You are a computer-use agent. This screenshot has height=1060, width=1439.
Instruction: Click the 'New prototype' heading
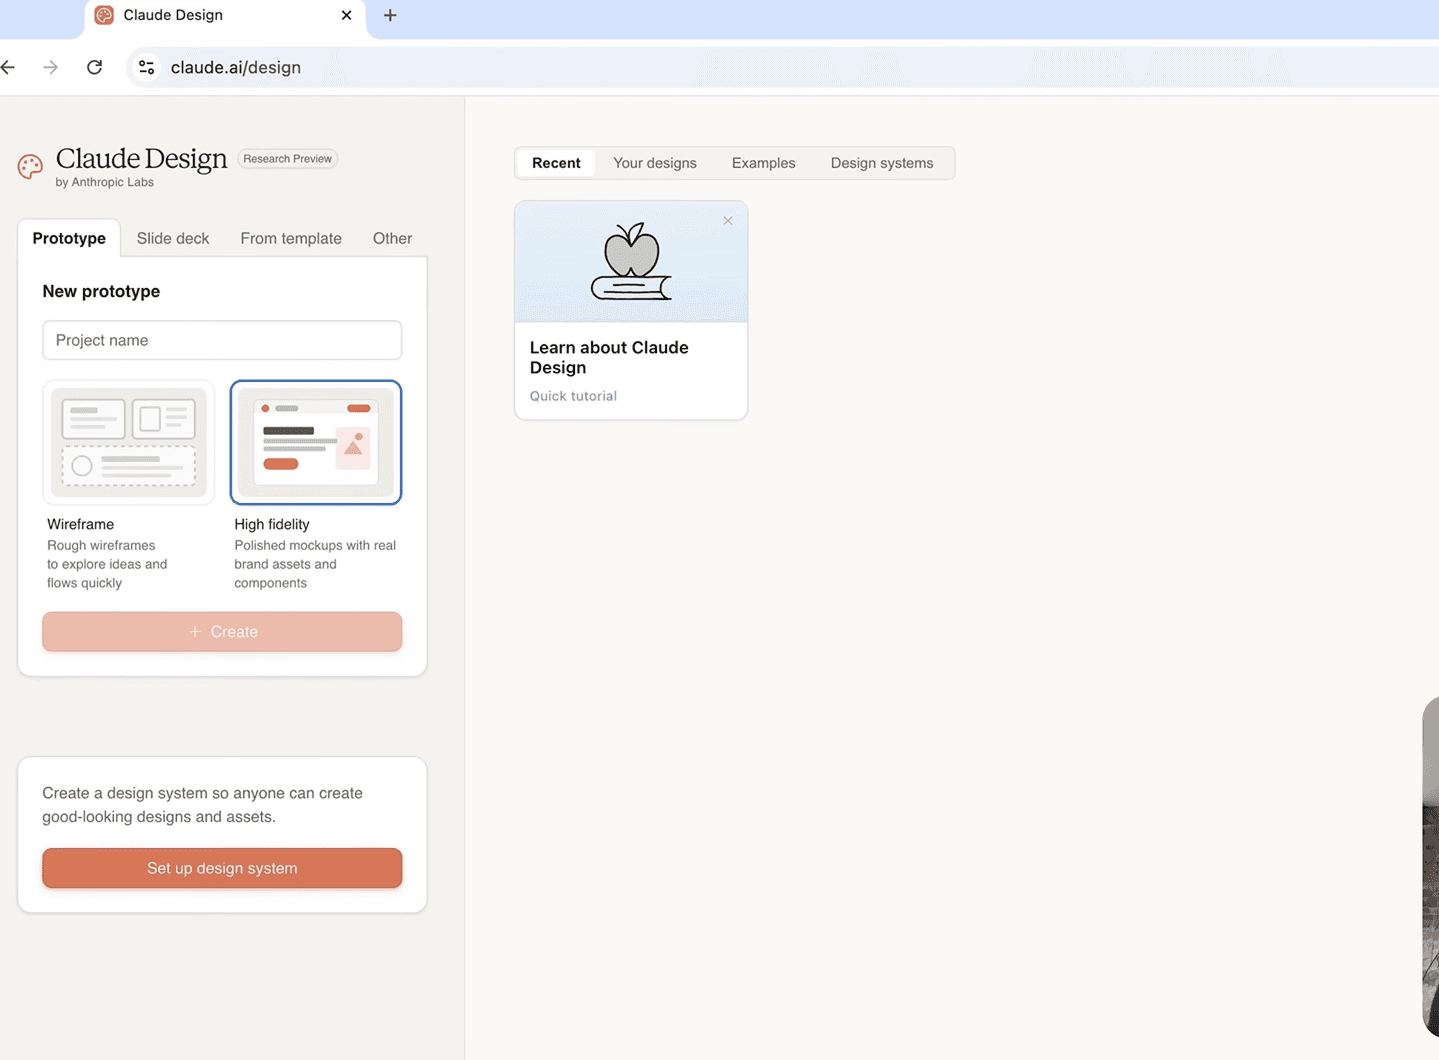101,291
